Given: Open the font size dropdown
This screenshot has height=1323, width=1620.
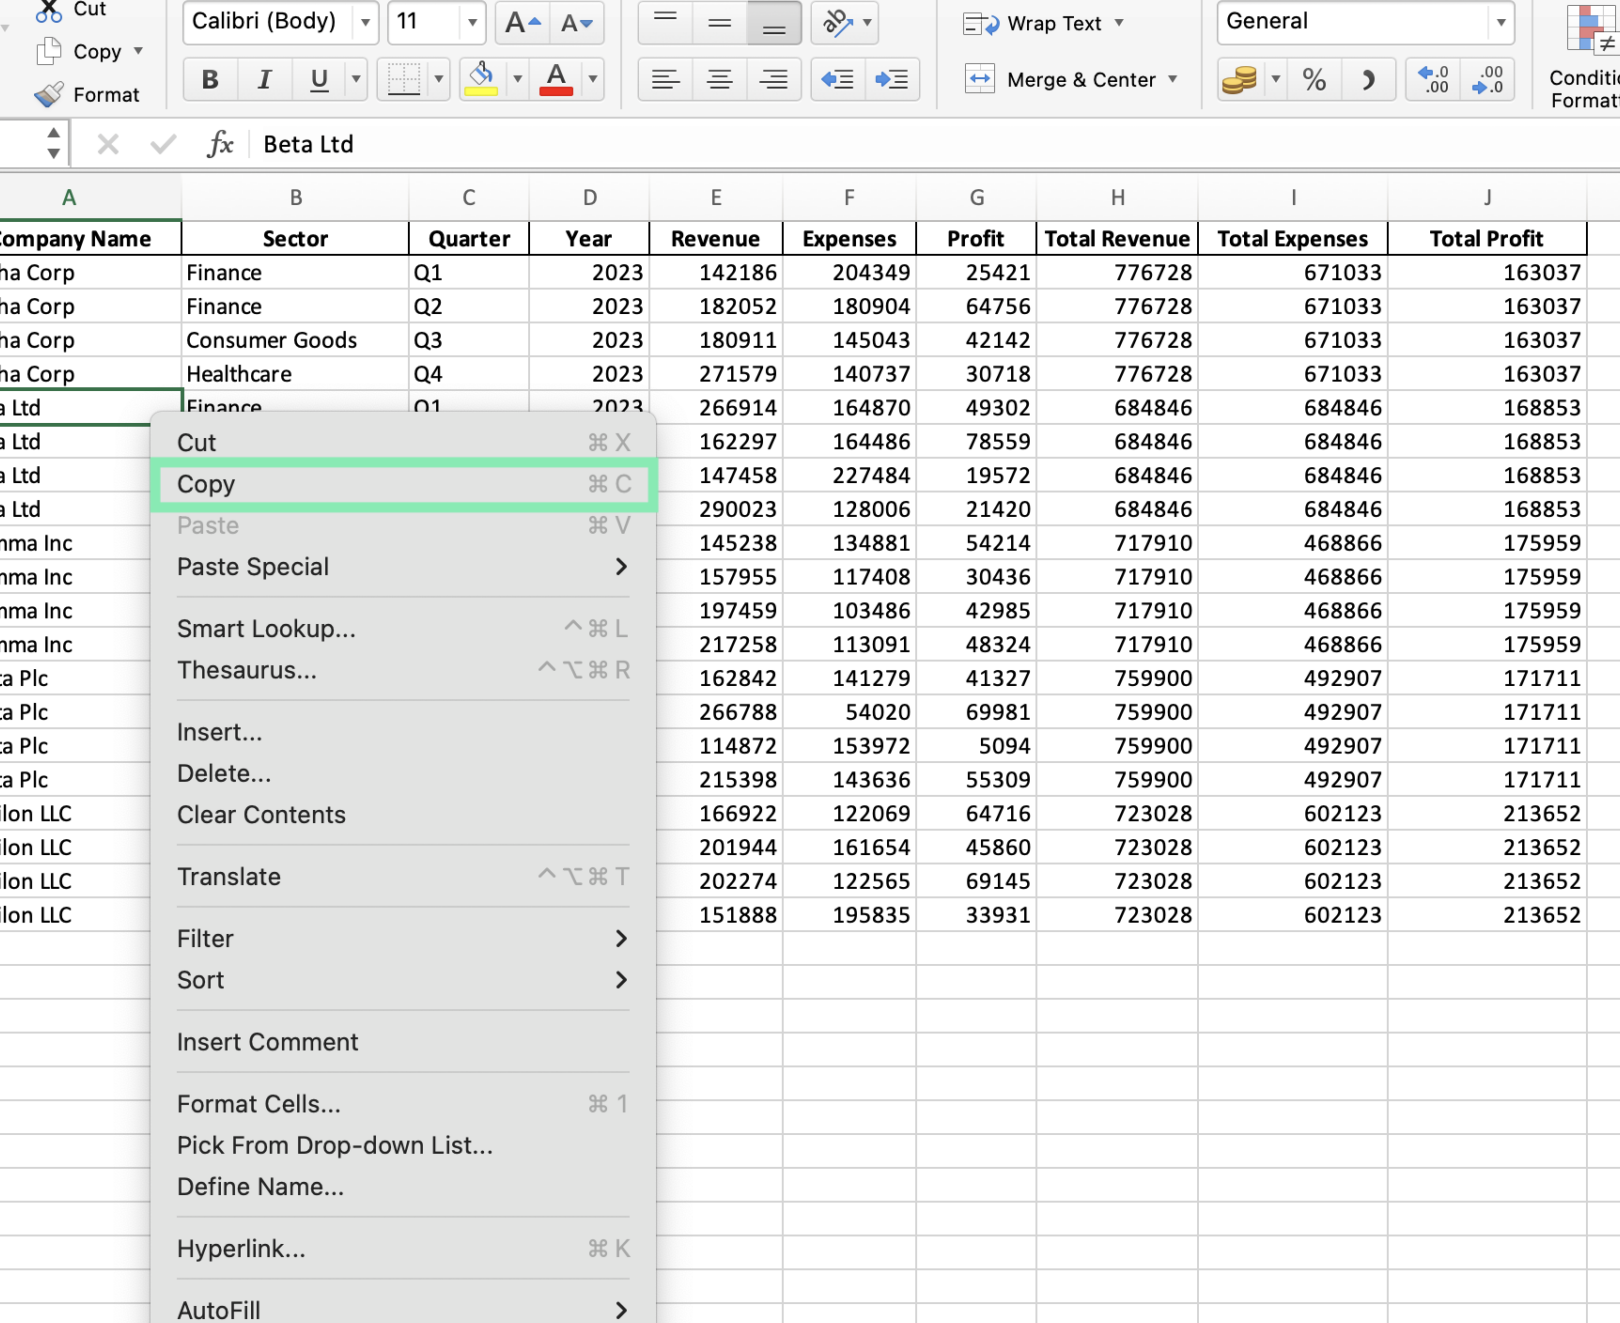Looking at the screenshot, I should (x=471, y=22).
